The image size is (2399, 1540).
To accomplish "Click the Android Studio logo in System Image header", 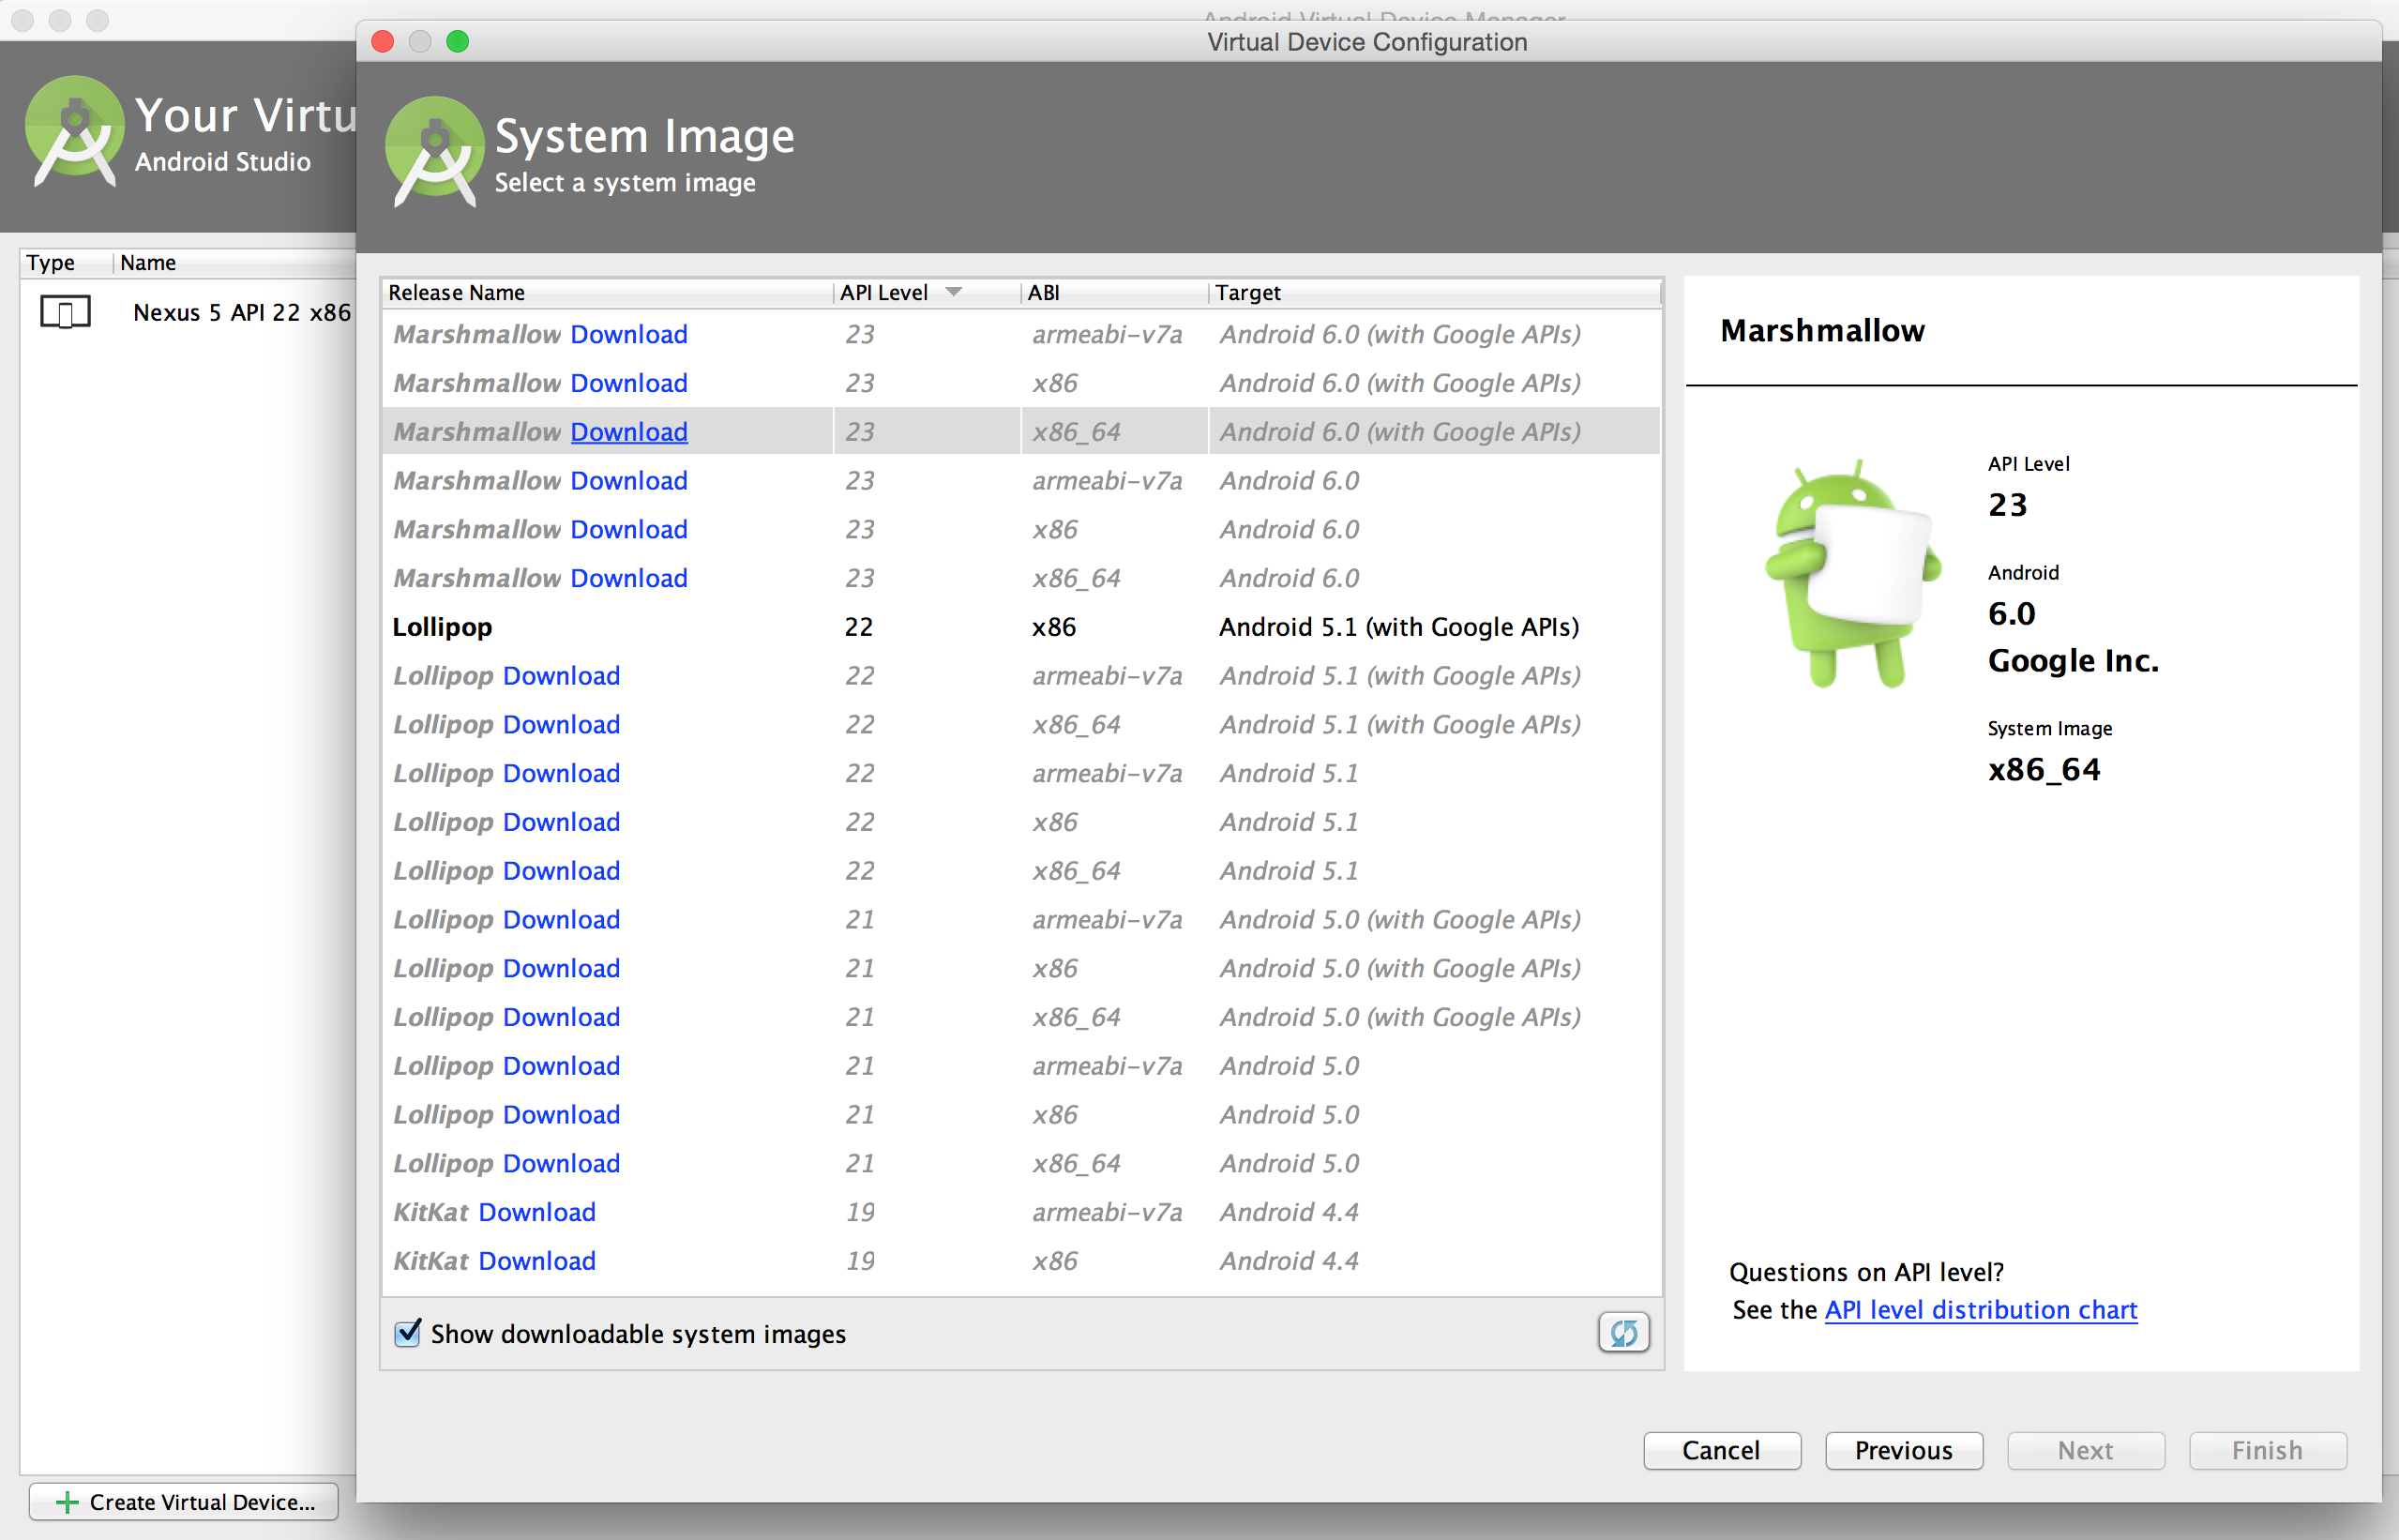I will (434, 152).
